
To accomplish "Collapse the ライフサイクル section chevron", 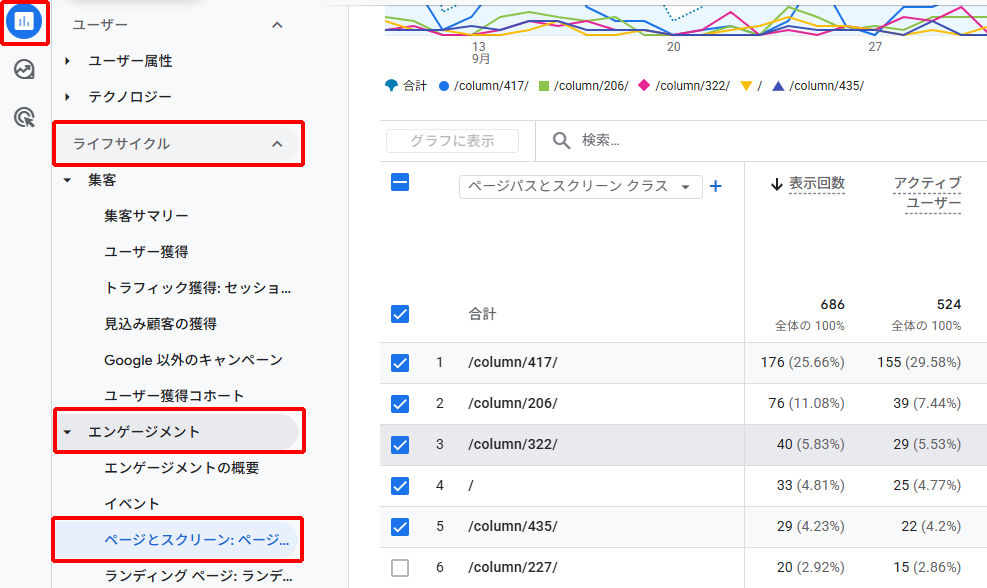I will 277,144.
